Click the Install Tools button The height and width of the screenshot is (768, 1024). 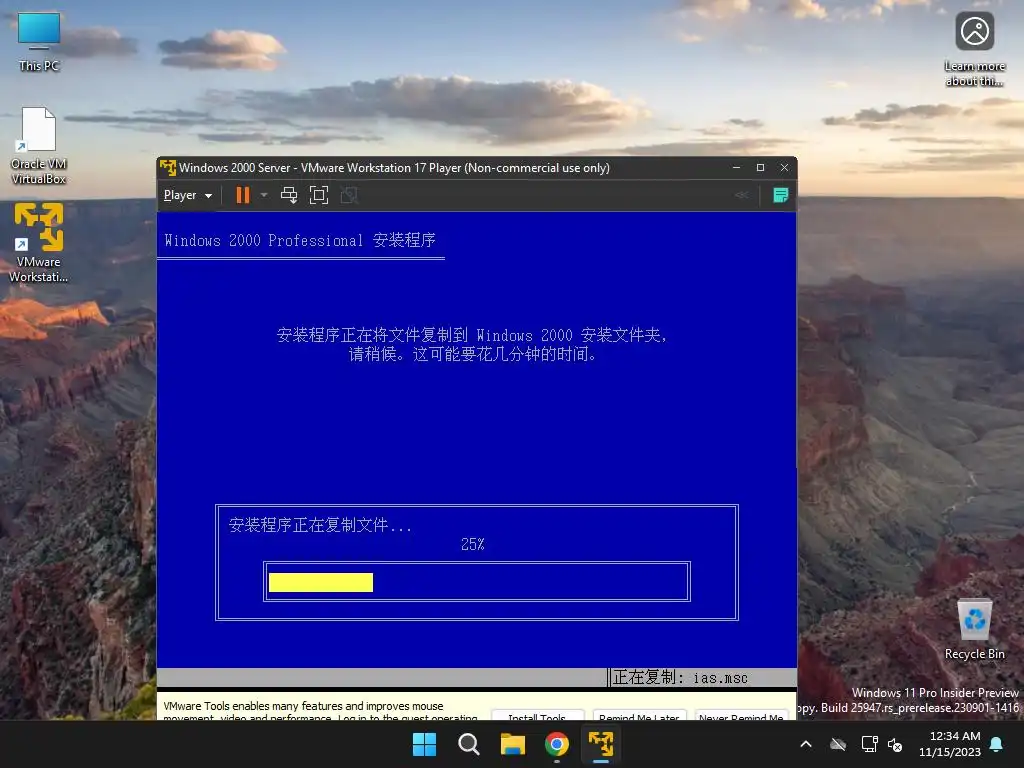click(x=537, y=715)
